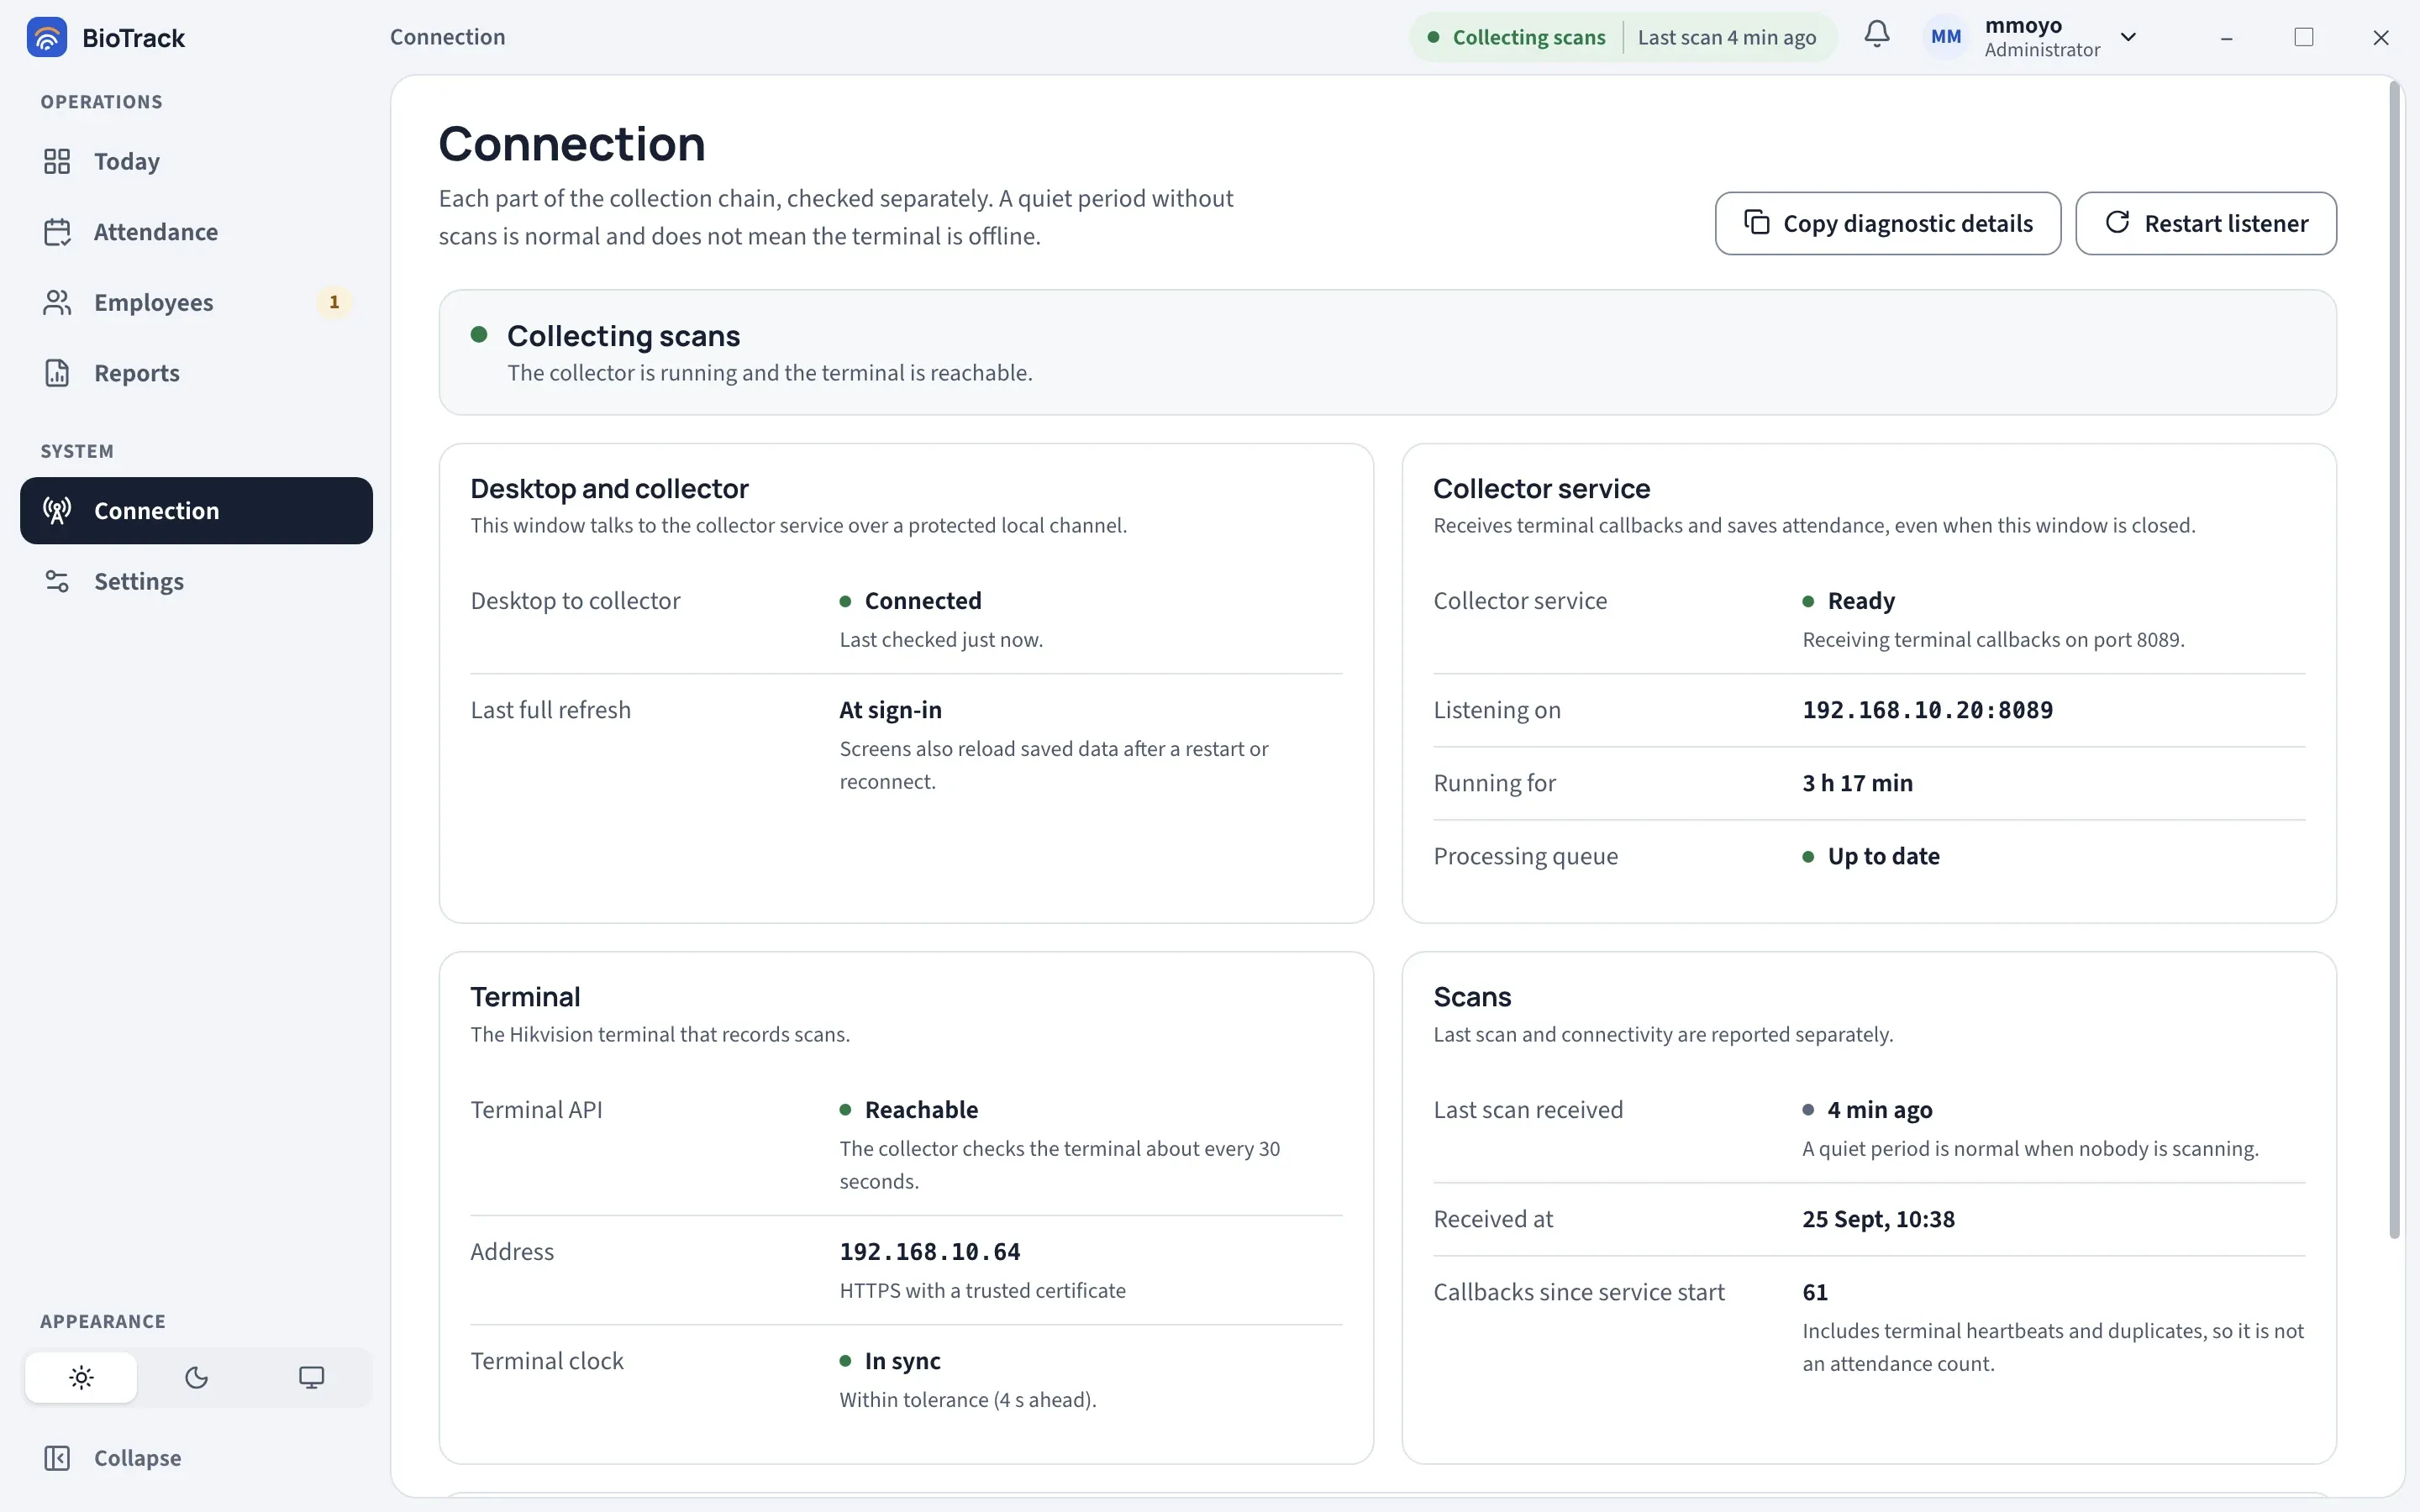Image resolution: width=2420 pixels, height=1512 pixels.
Task: Click the Restart listener button
Action: [x=2205, y=223]
